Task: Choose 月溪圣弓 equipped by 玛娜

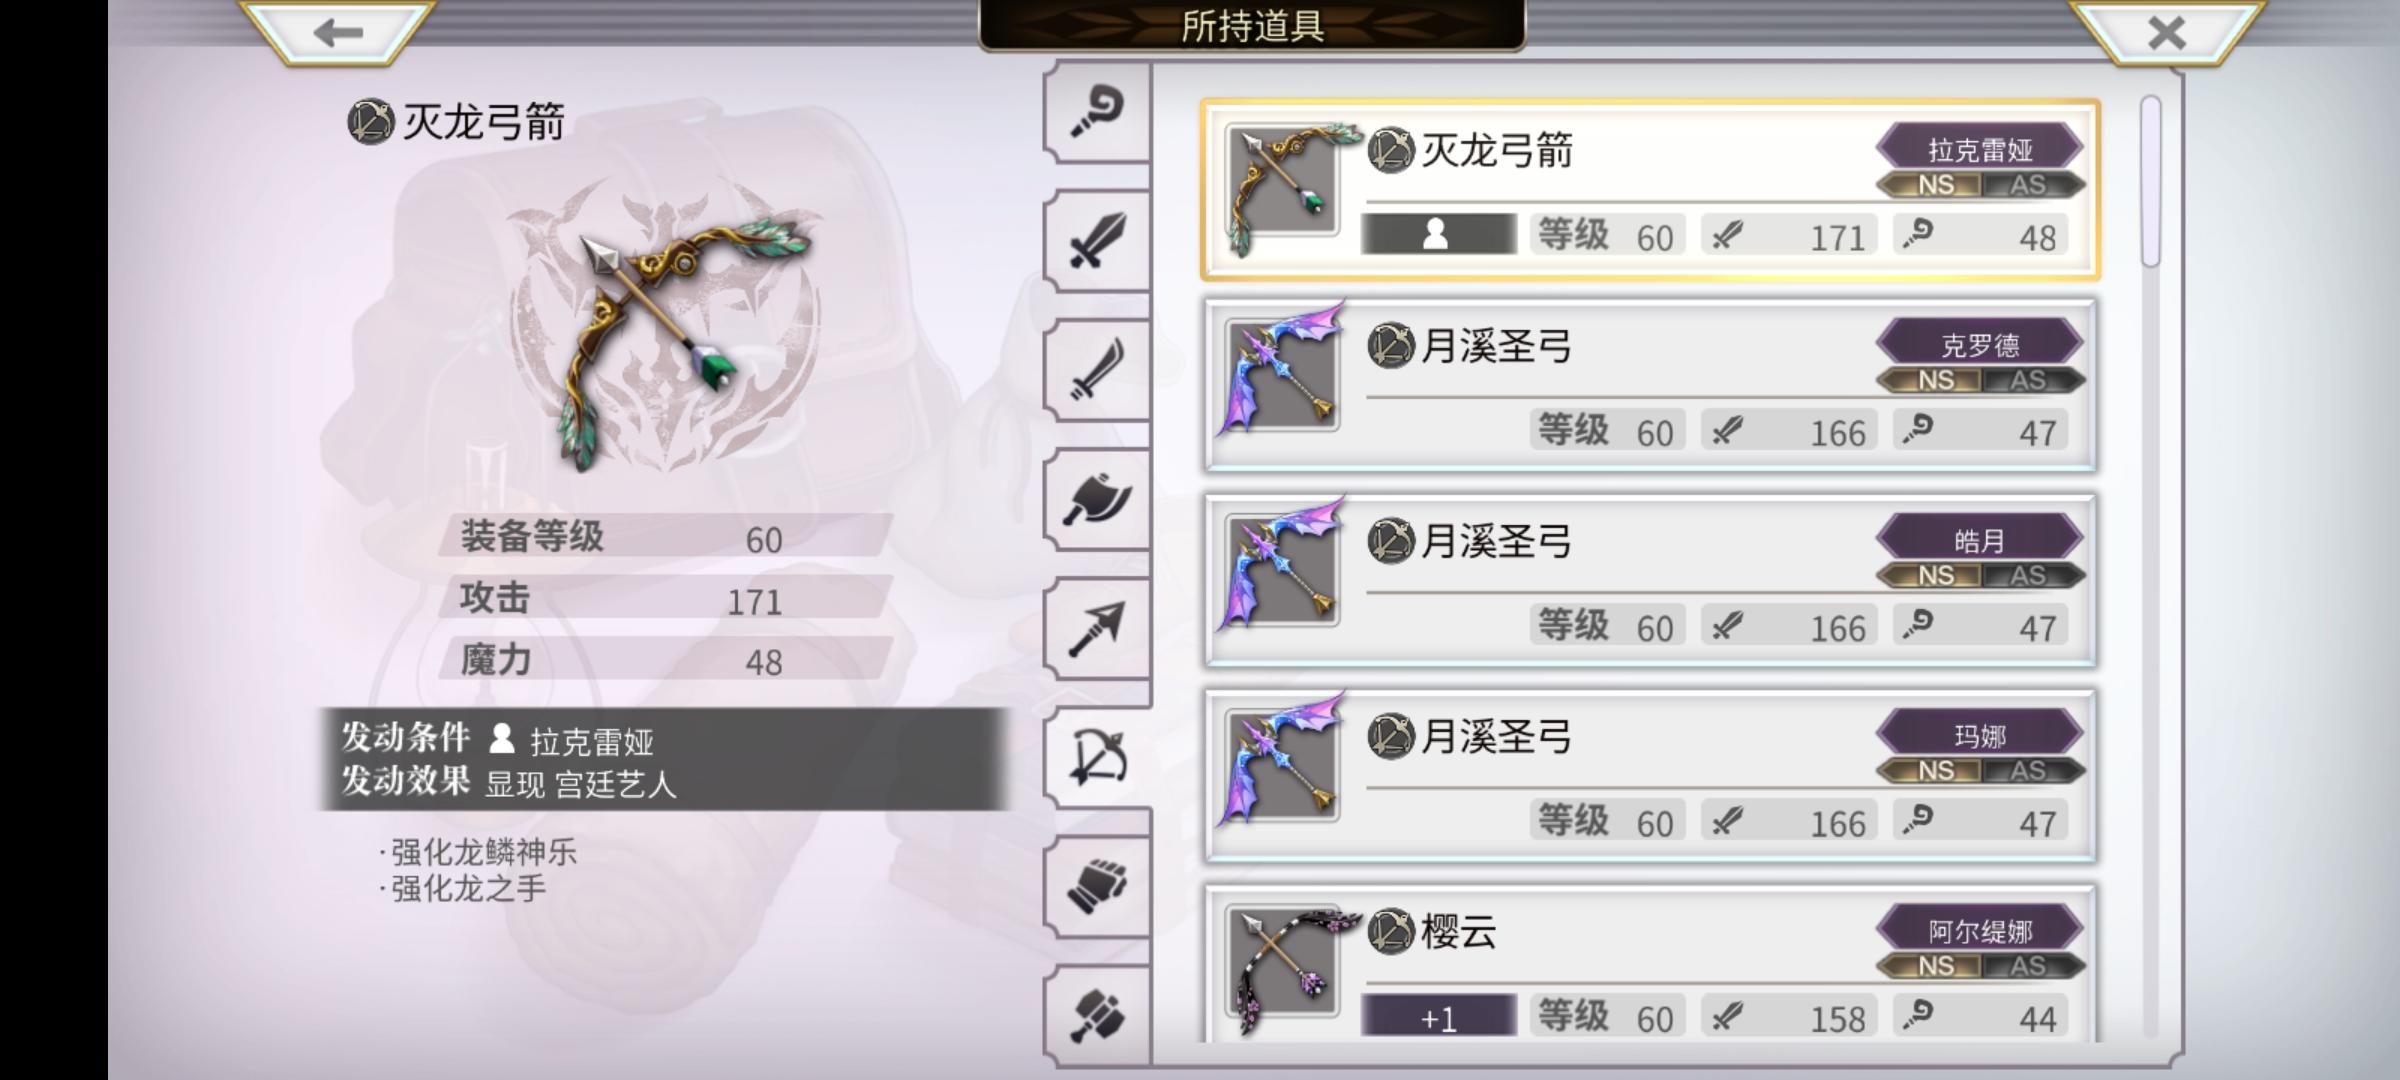Action: click(1650, 775)
